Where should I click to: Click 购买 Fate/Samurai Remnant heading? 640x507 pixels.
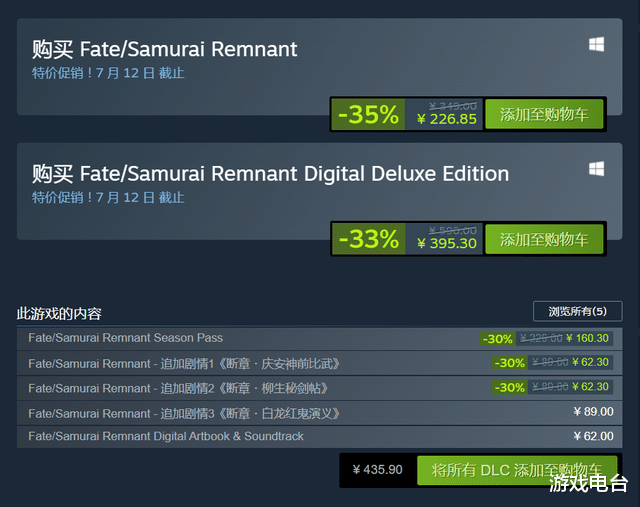coord(164,49)
